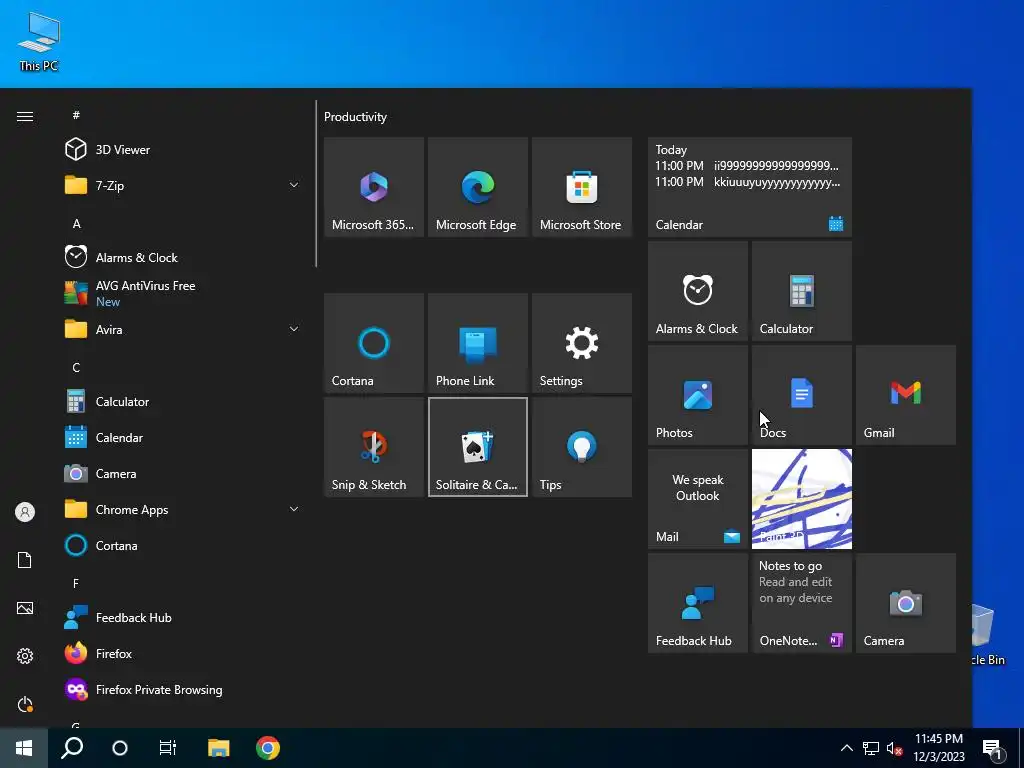
Task: Click the network icon in system tray
Action: click(871, 748)
